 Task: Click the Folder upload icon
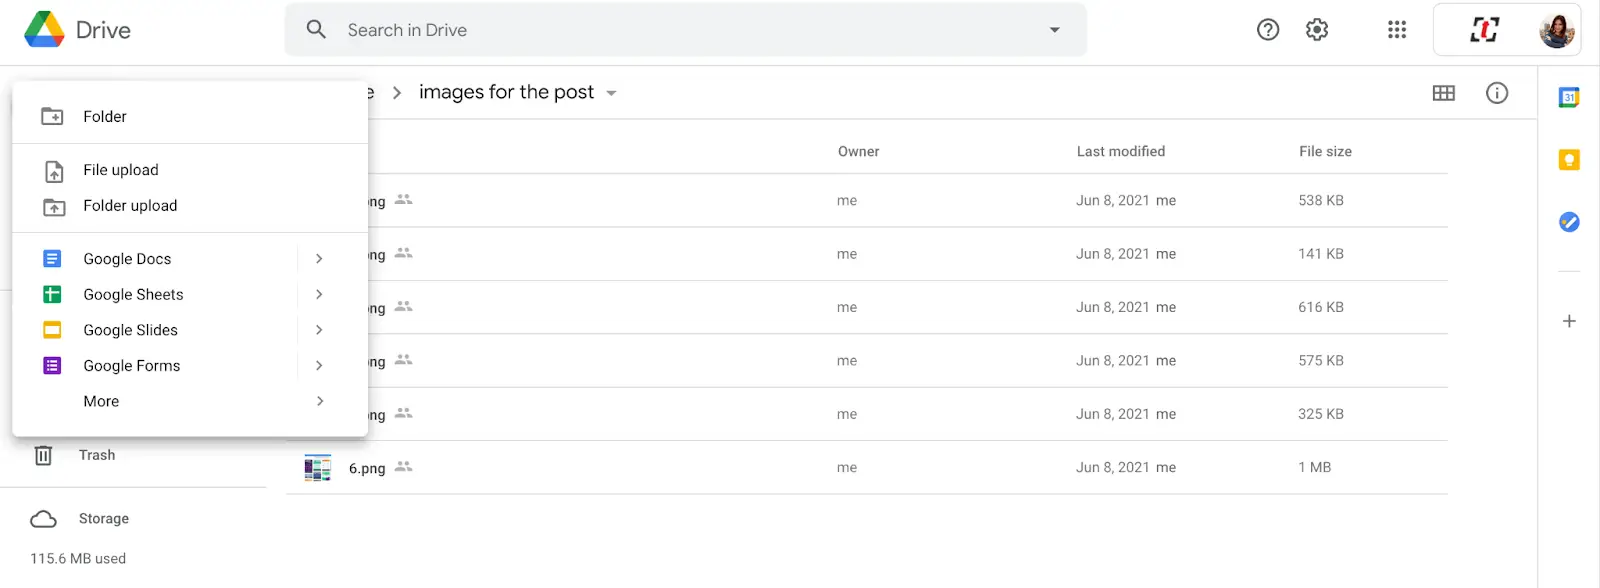(x=54, y=207)
